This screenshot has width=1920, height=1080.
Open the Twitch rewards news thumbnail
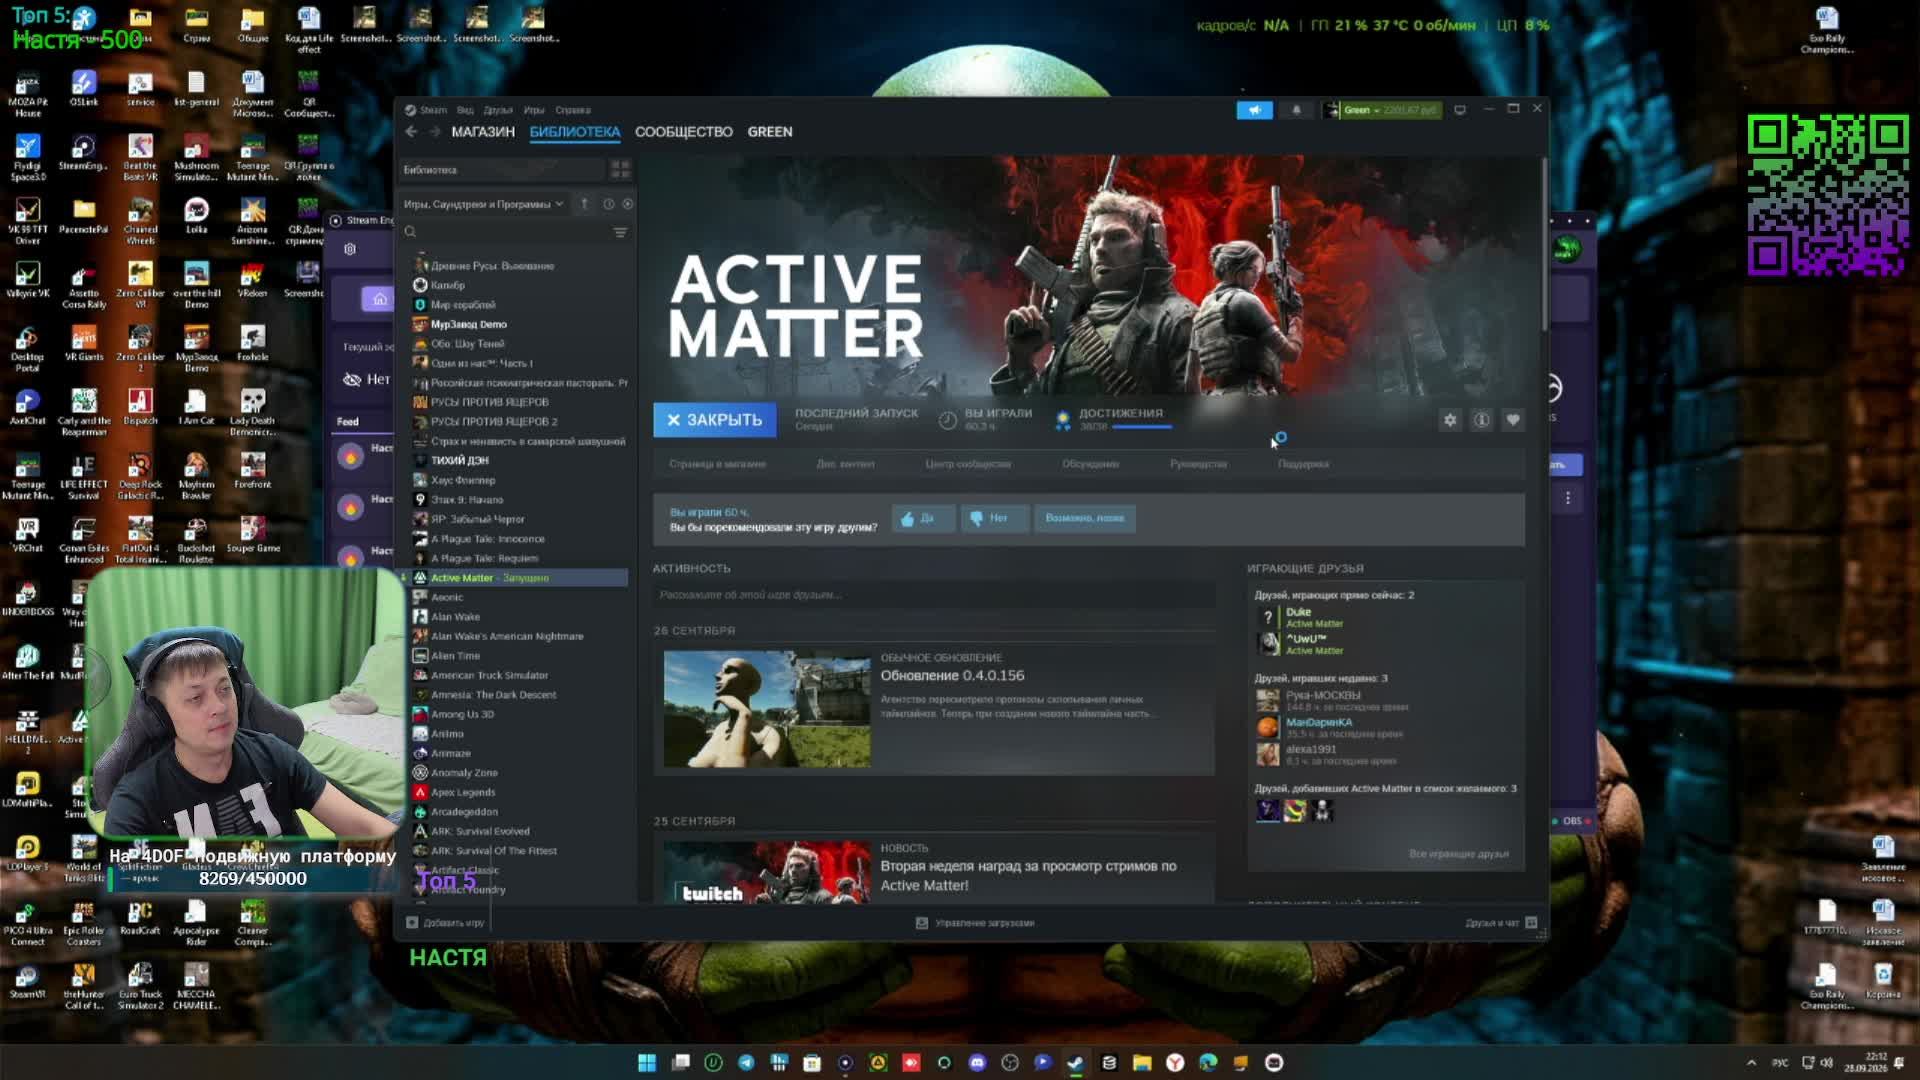[x=767, y=874]
